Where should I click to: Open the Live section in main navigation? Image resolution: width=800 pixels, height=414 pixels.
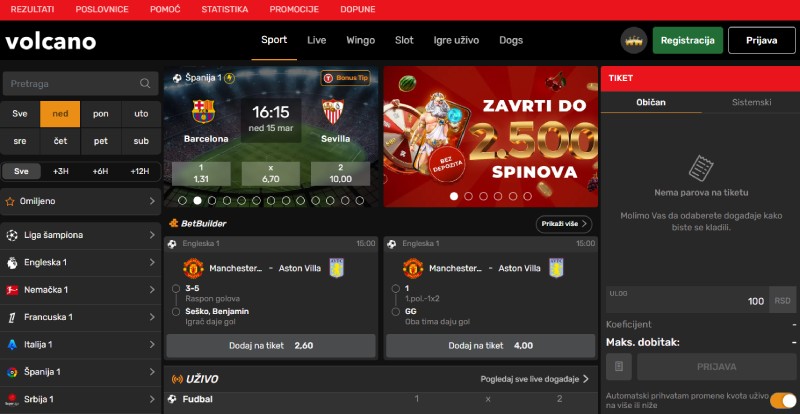(x=316, y=40)
